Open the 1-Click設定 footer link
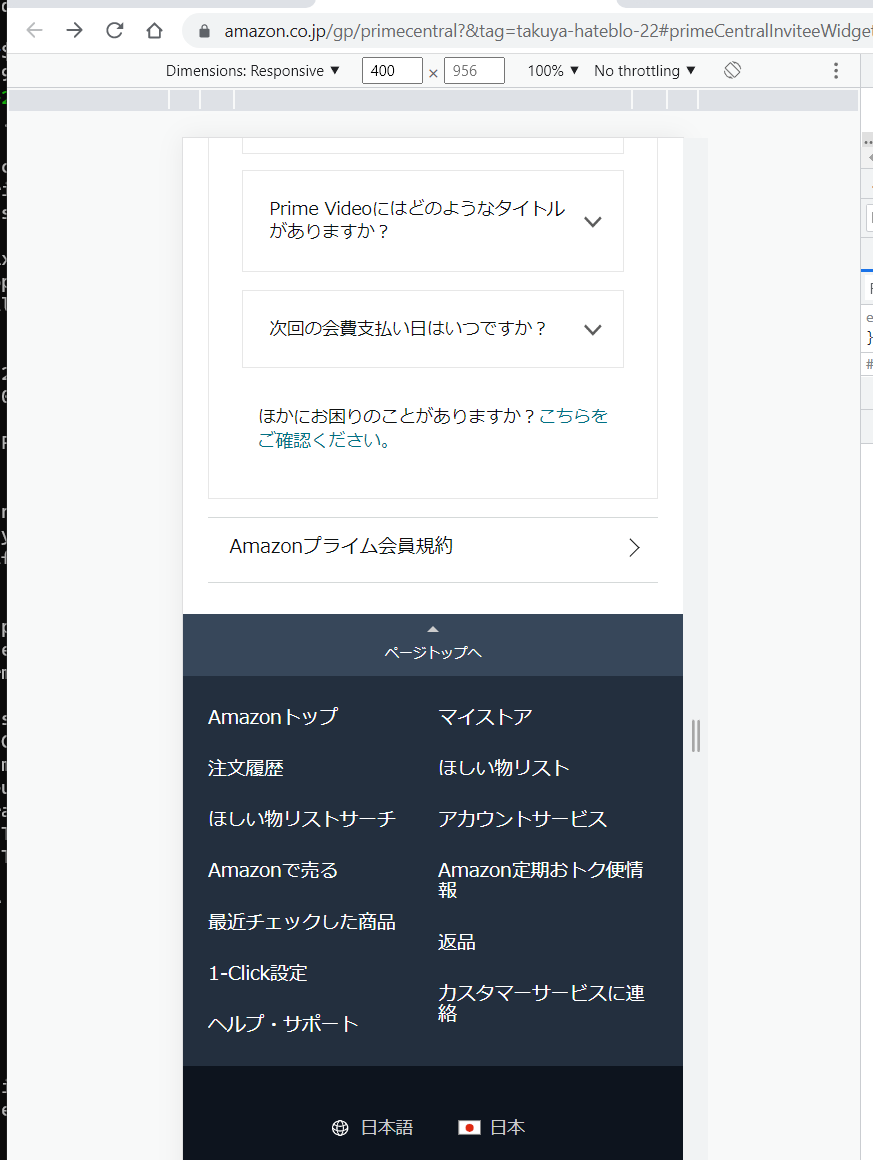Screen dimensions: 873x1160 tap(257, 973)
